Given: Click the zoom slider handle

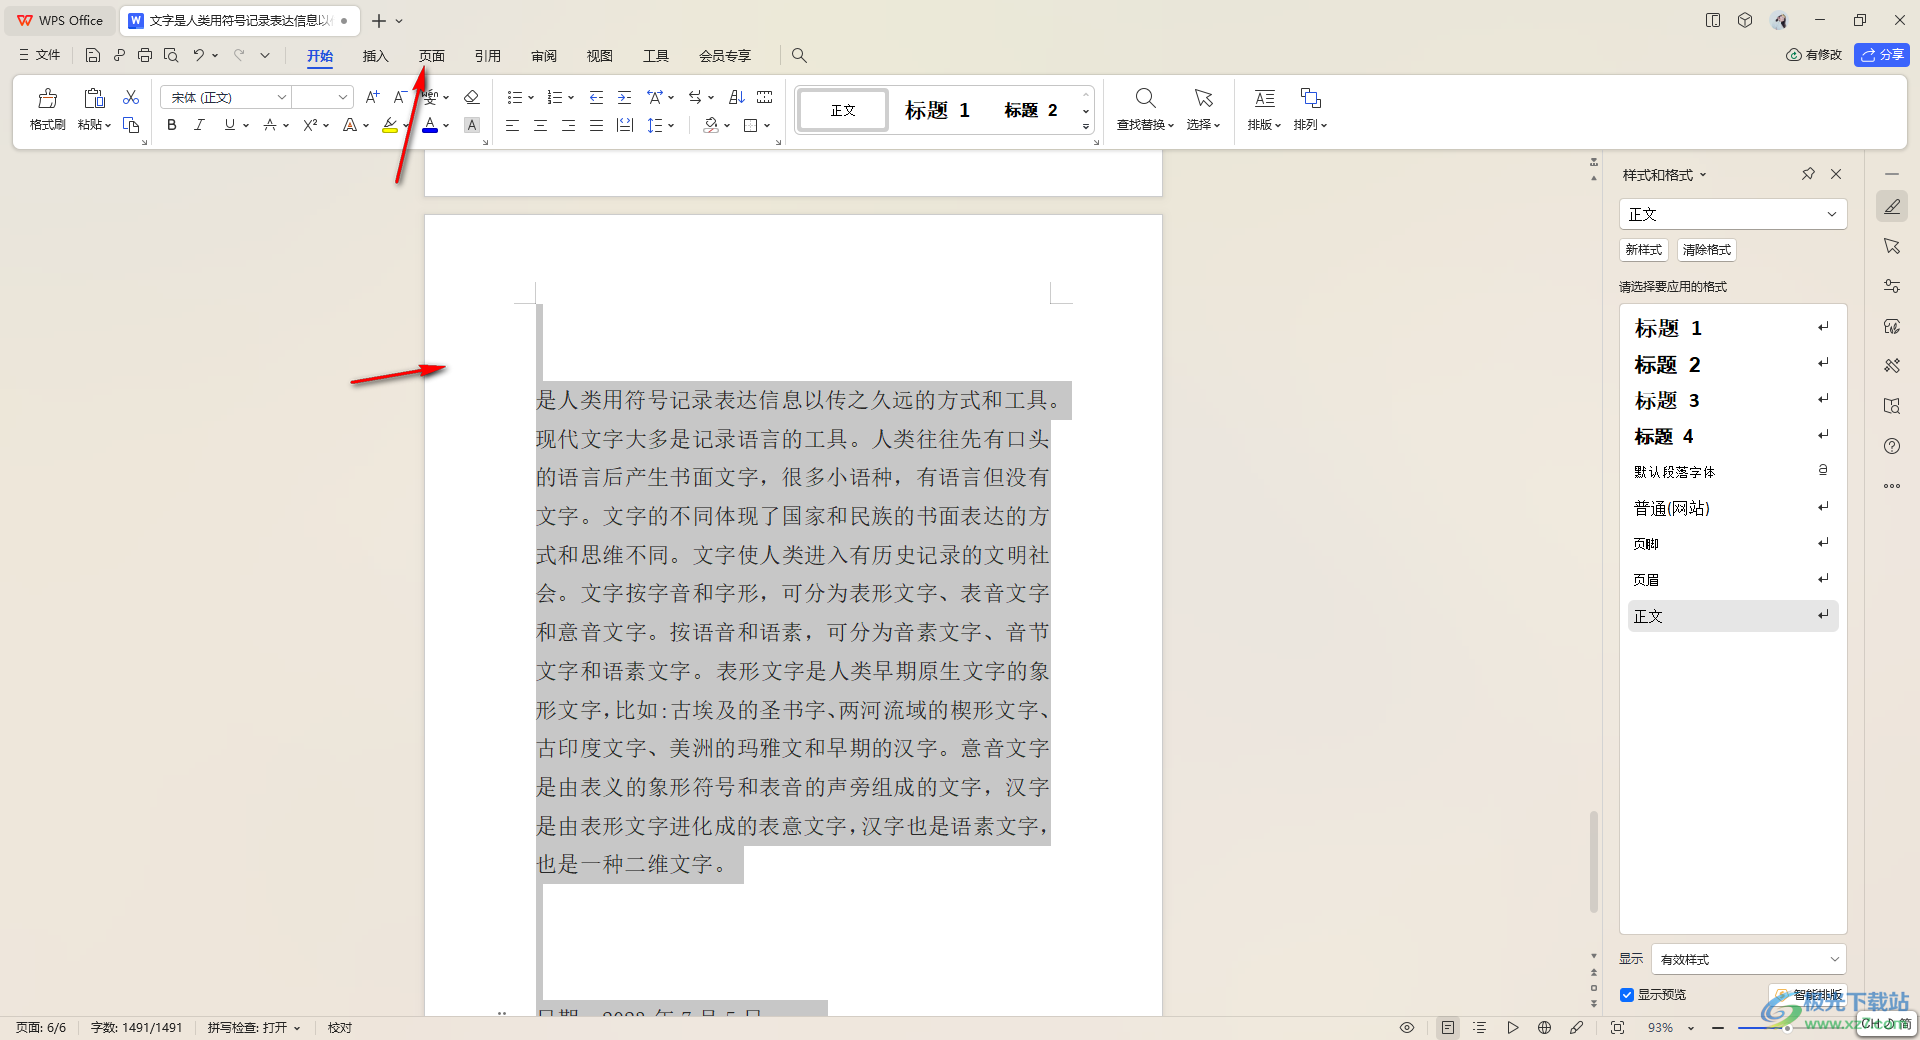Looking at the screenshot, I should click(1787, 1028).
